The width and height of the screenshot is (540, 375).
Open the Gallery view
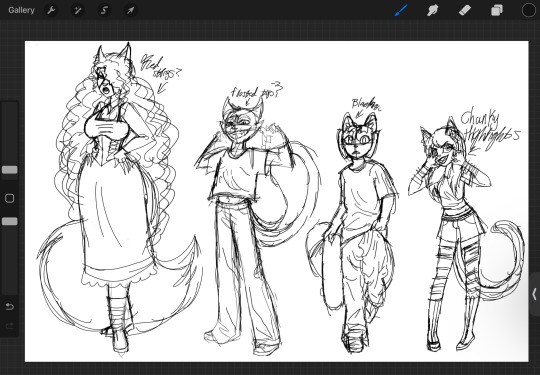pos(21,10)
